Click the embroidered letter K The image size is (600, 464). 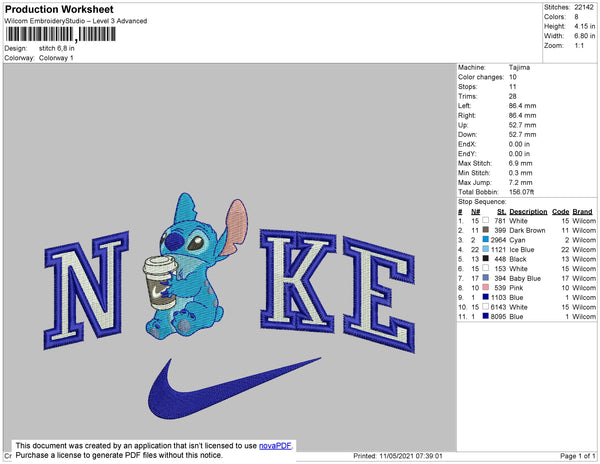coord(297,280)
